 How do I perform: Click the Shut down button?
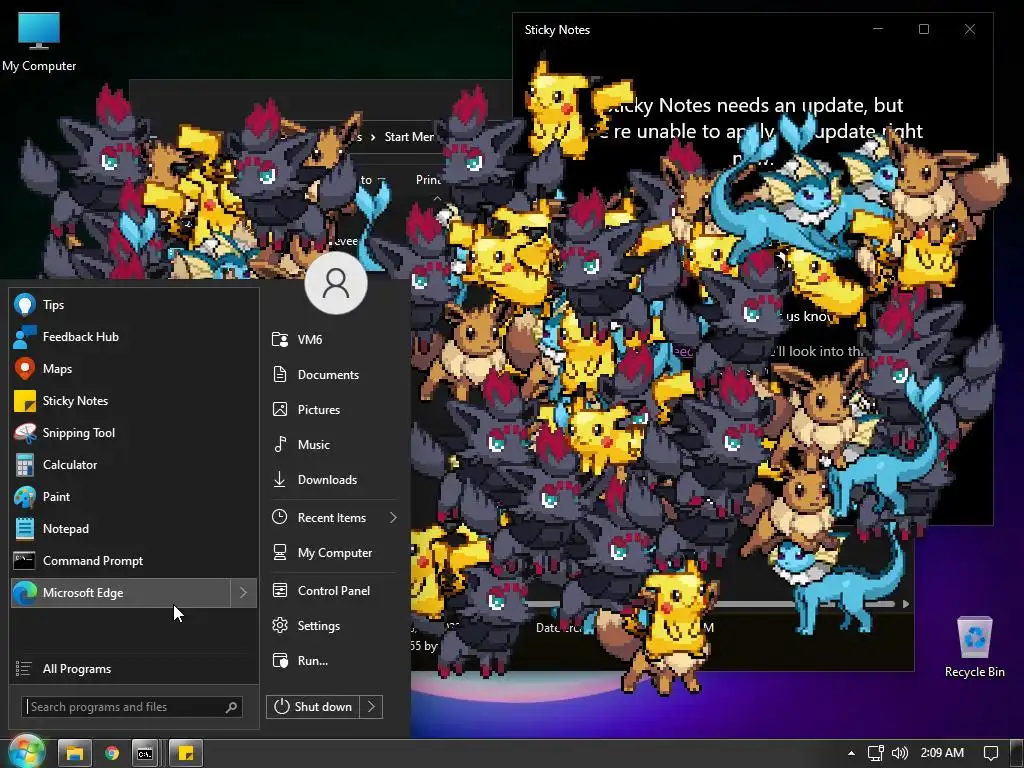[x=313, y=707]
